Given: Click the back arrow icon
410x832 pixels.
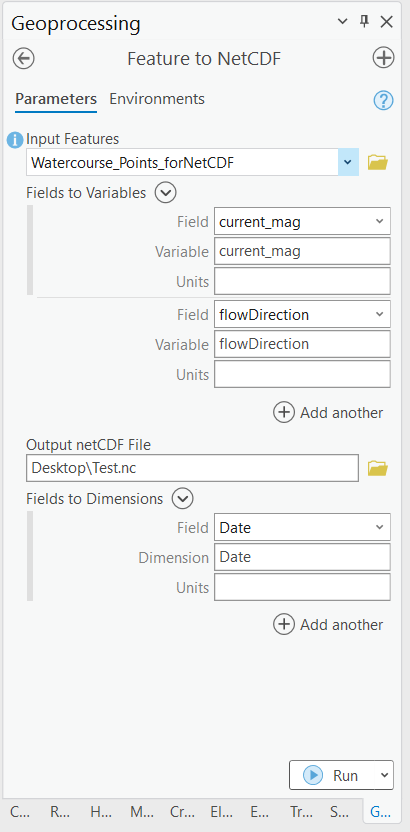Looking at the screenshot, I should tap(23, 58).
